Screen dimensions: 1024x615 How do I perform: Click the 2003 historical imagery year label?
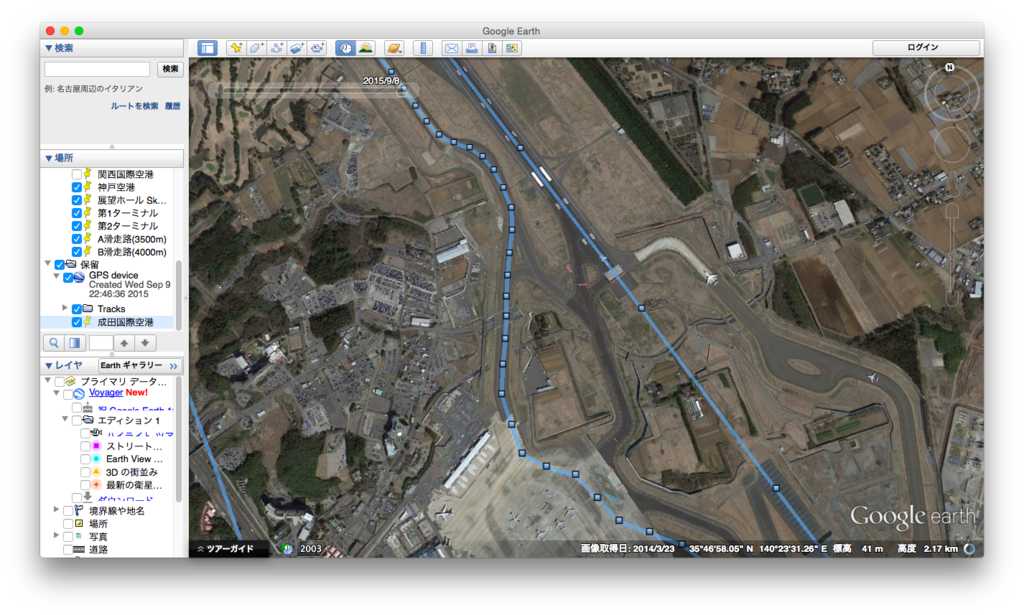(311, 549)
